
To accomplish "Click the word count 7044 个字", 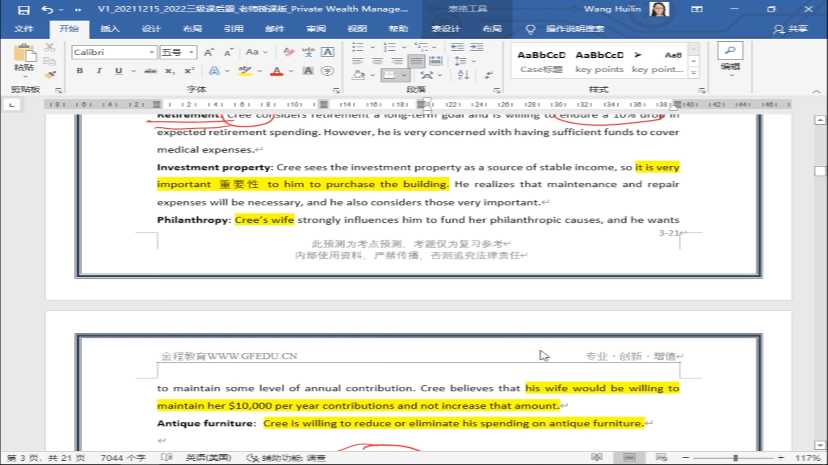I will tap(123, 458).
